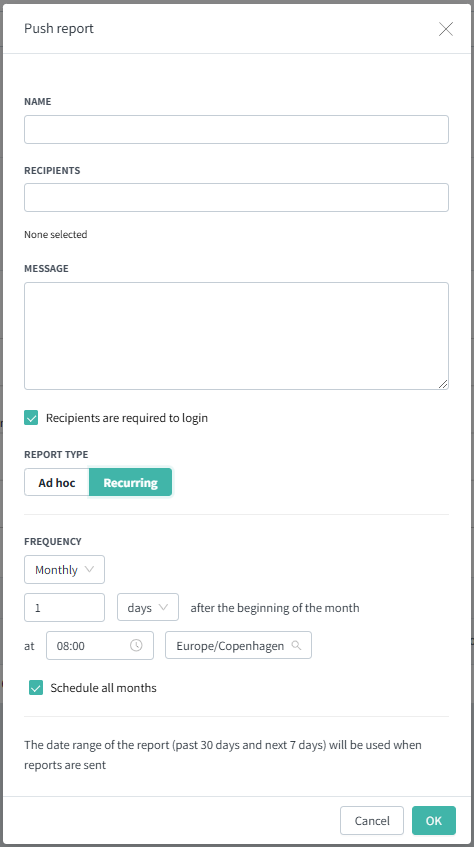Image resolution: width=474 pixels, height=847 pixels.
Task: Click inside the Message text area
Action: (236, 336)
